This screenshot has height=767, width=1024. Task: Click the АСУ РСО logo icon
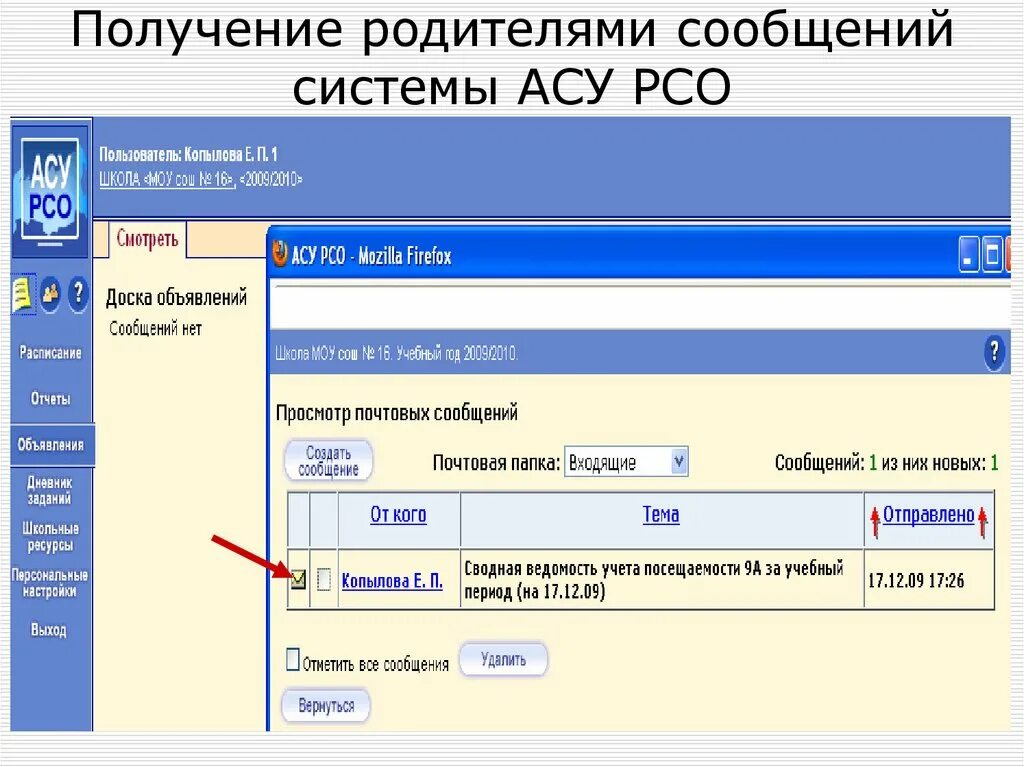point(50,189)
